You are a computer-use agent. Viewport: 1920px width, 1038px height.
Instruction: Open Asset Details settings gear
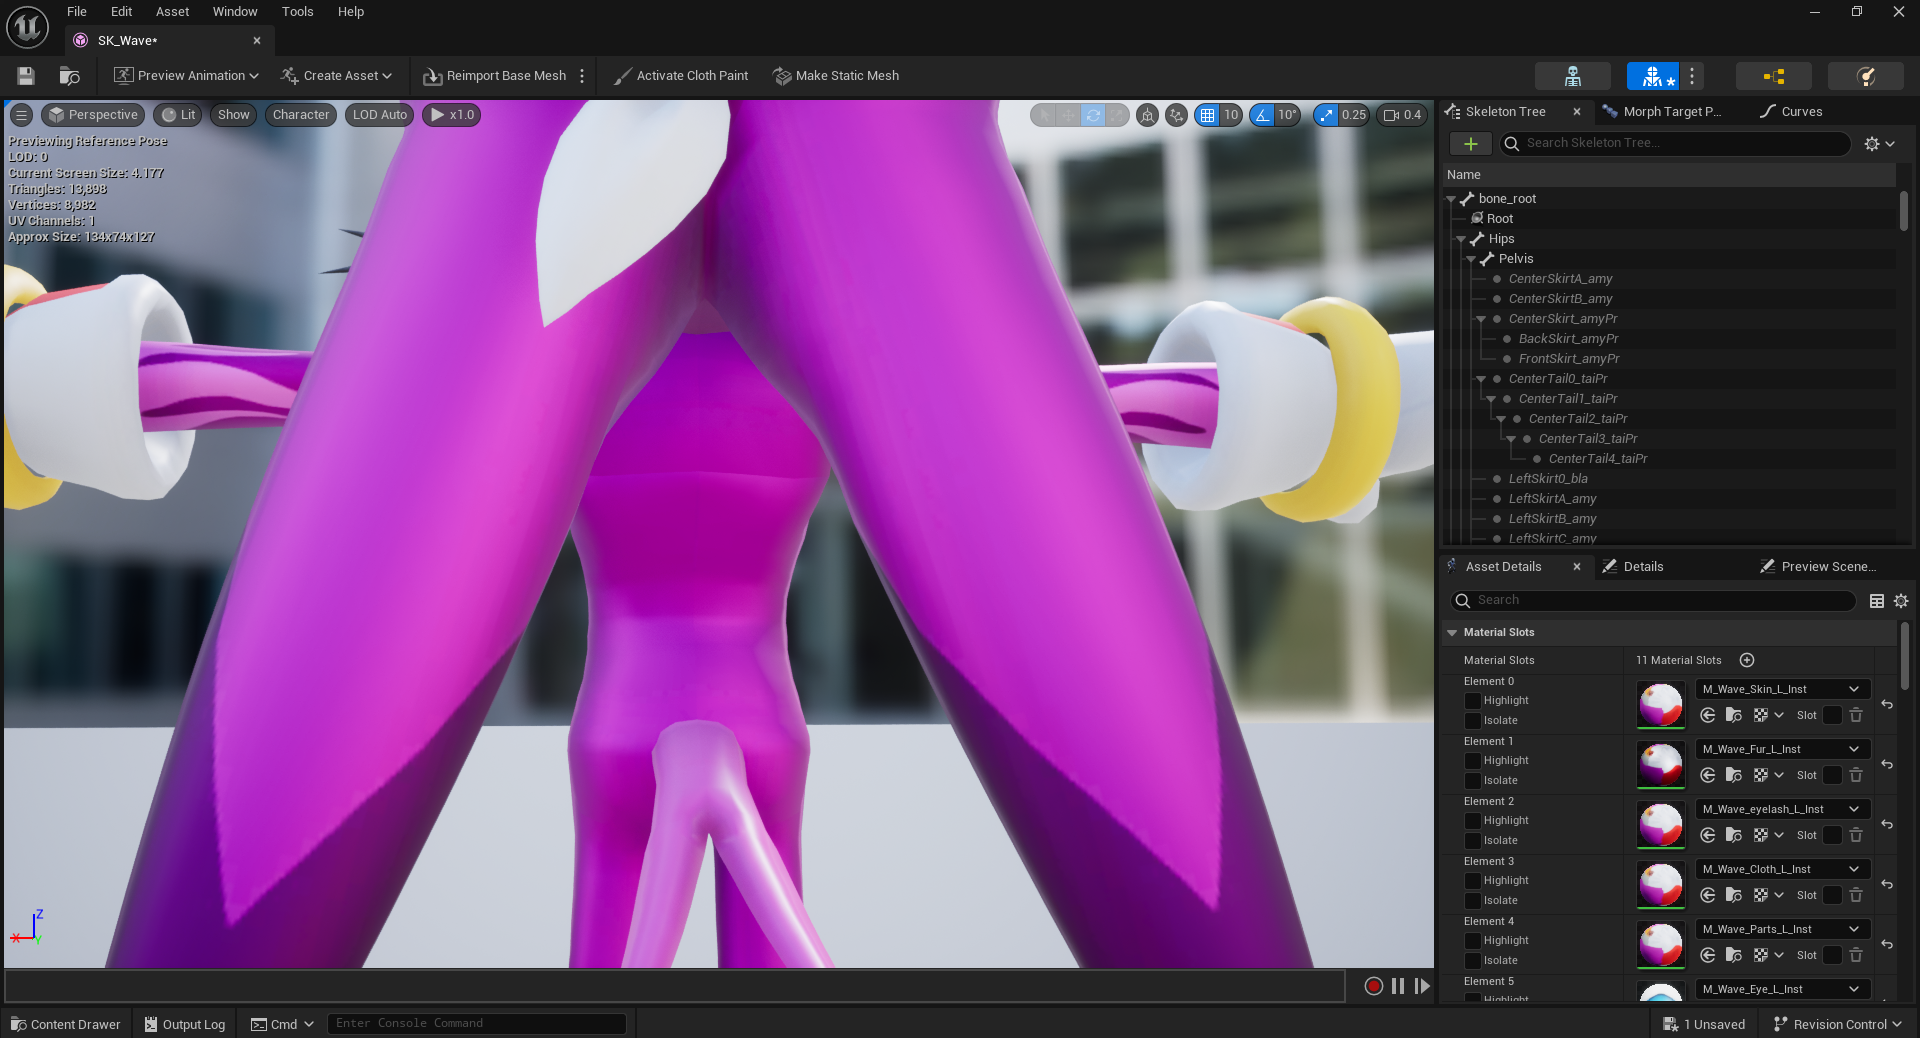pyautogui.click(x=1901, y=601)
